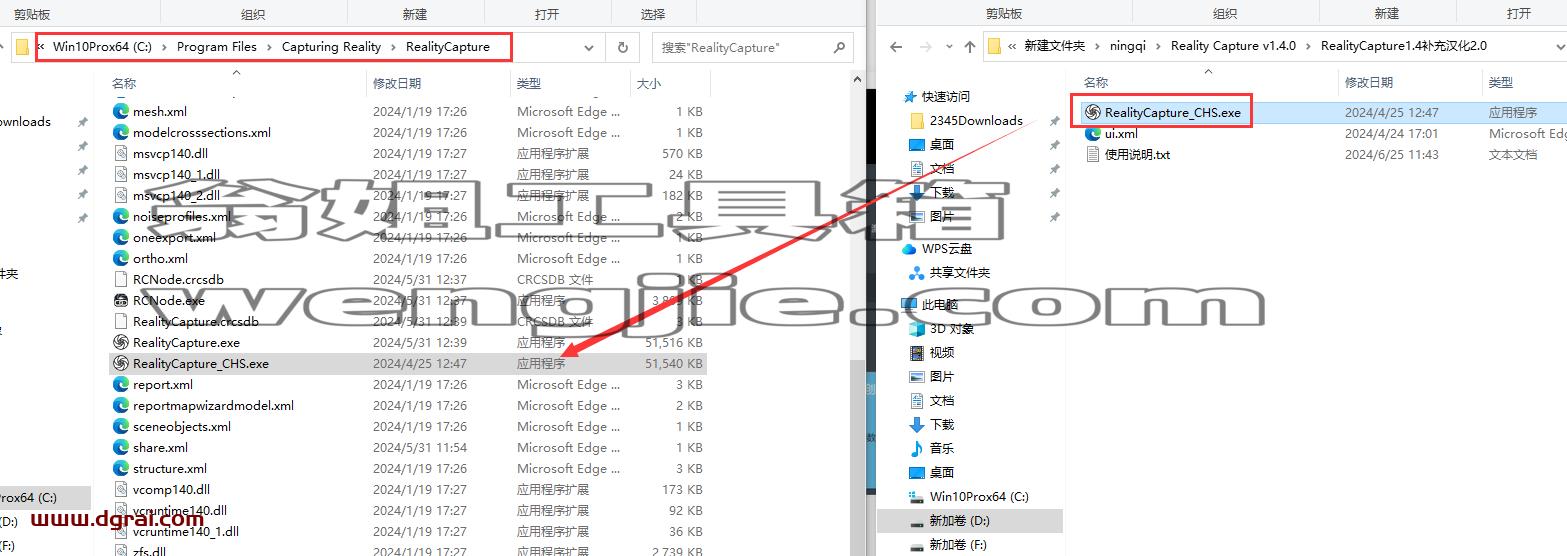Click 新建文件夹 breadcrumb in right address bar
This screenshot has height=556, width=1567.
(1054, 46)
